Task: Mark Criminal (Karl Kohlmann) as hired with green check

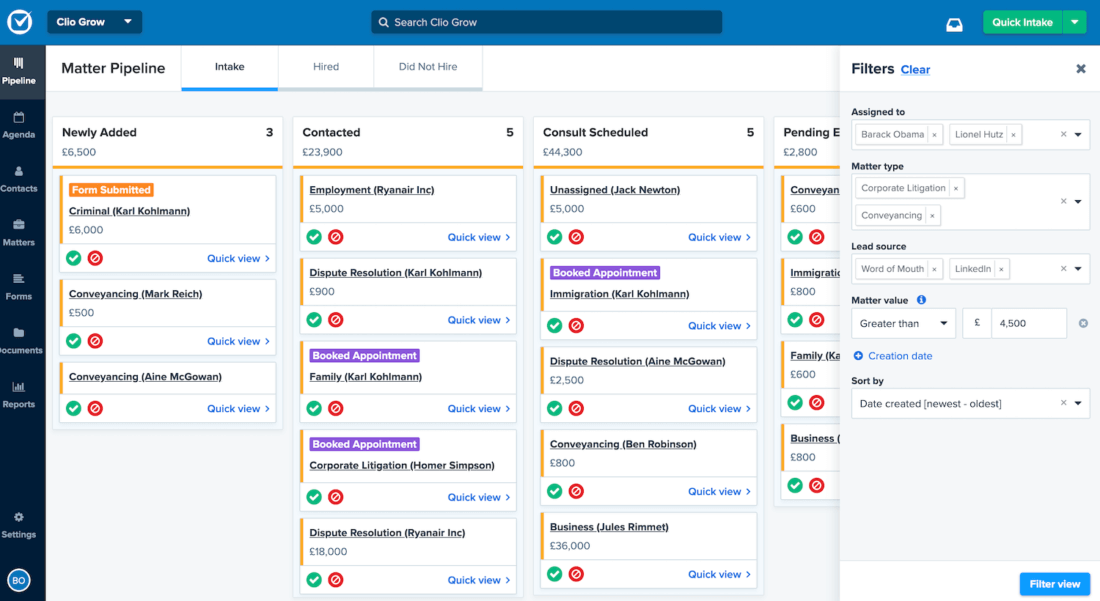Action: click(73, 258)
